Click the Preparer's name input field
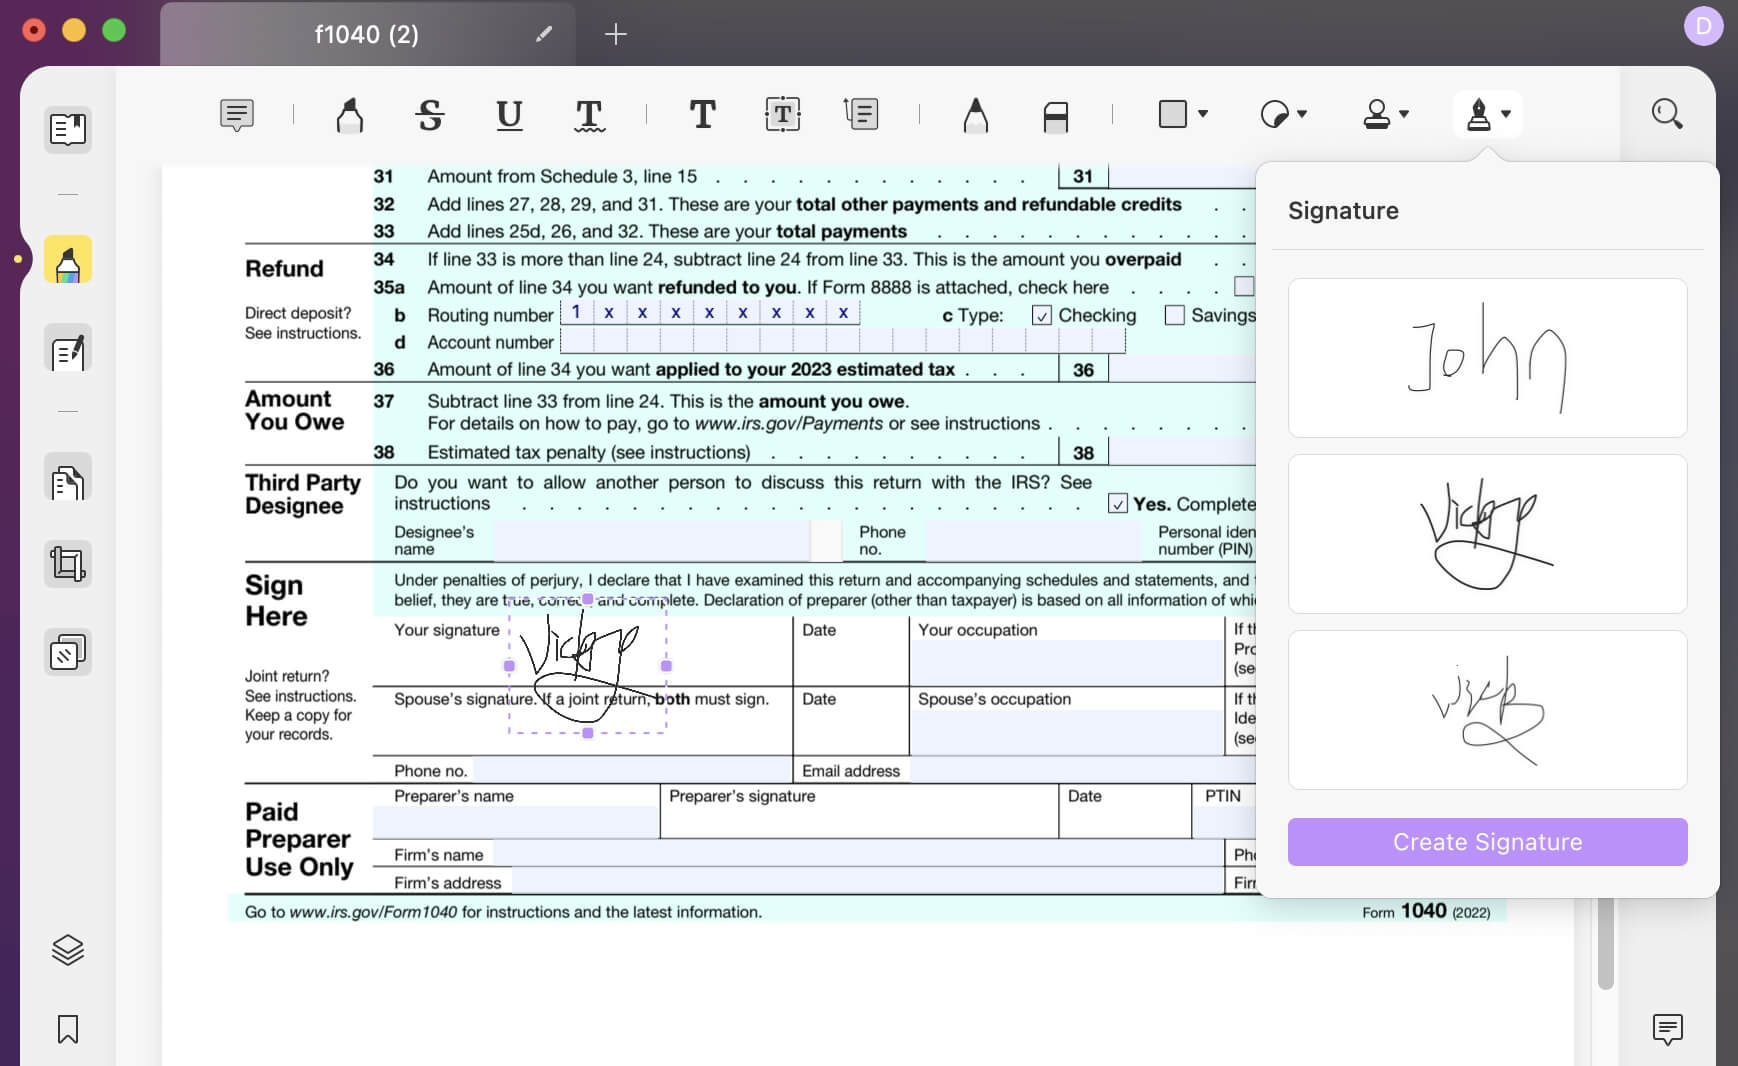This screenshot has height=1066, width=1738. tap(516, 822)
